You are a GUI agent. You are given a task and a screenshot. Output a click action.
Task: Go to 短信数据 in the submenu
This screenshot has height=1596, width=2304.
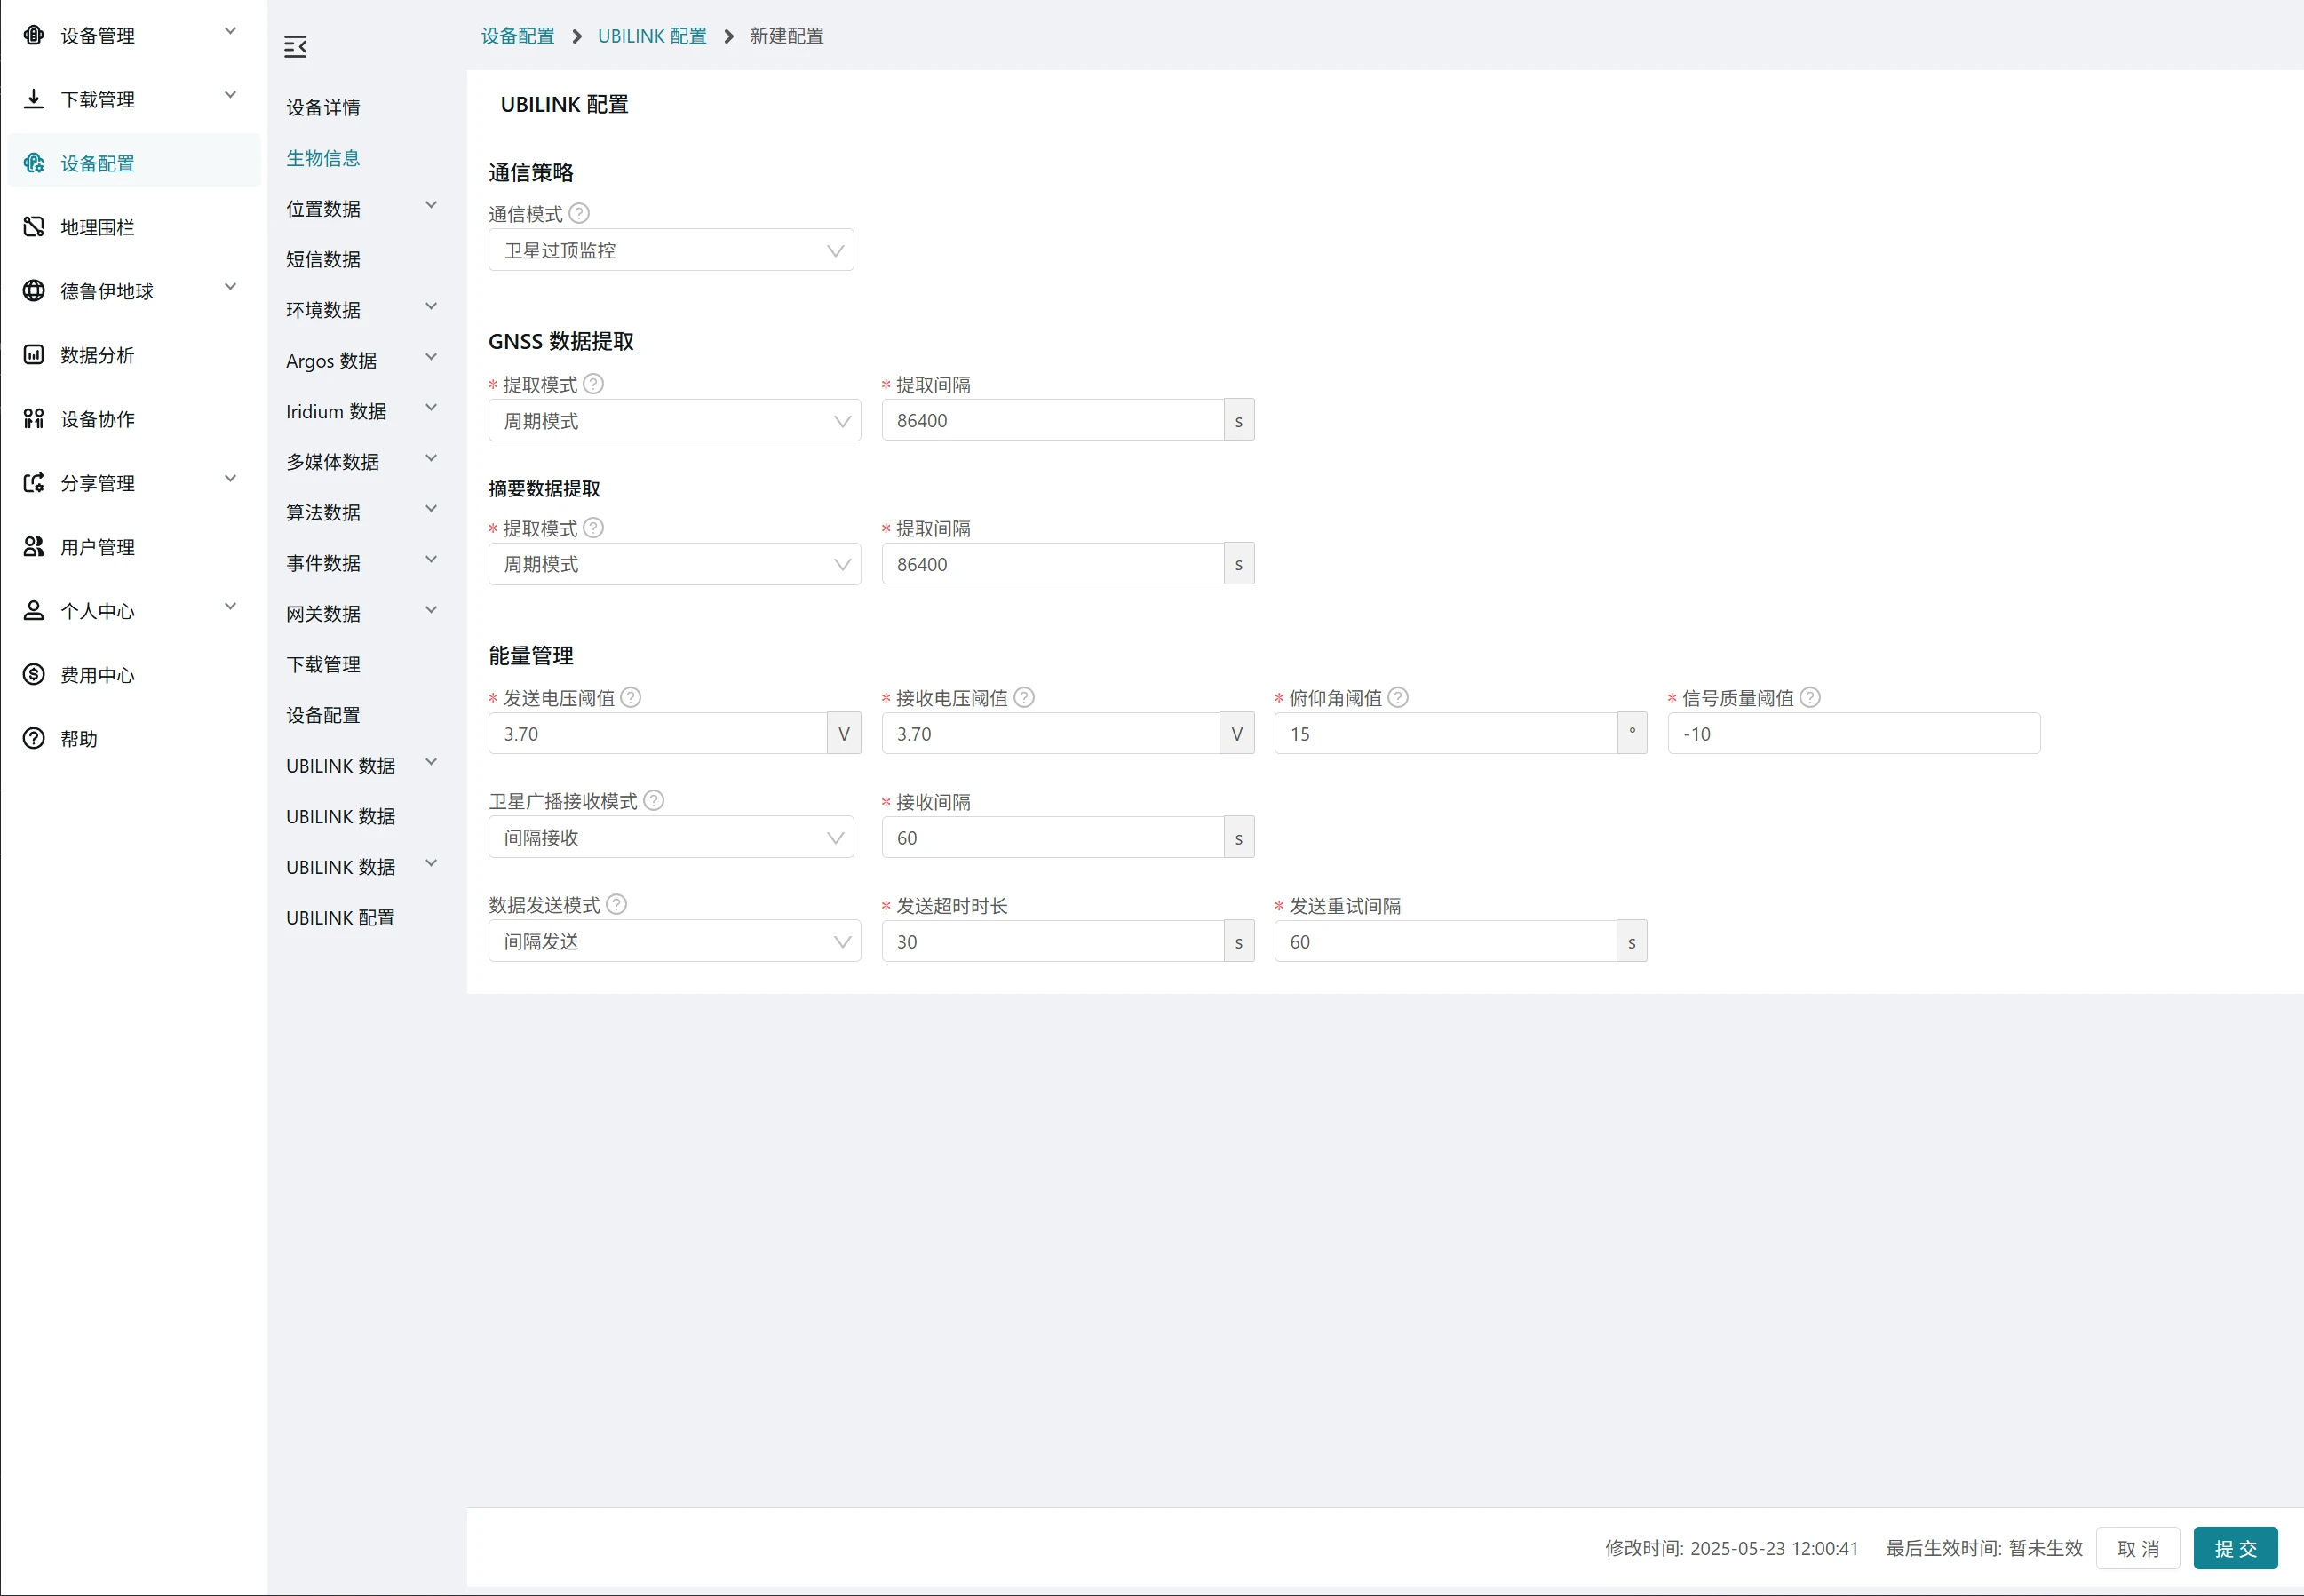323,259
